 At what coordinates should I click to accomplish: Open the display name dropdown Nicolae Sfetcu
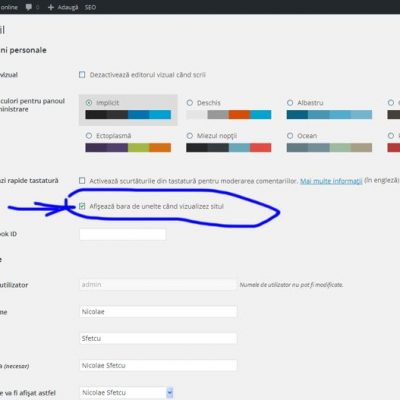pos(126,393)
